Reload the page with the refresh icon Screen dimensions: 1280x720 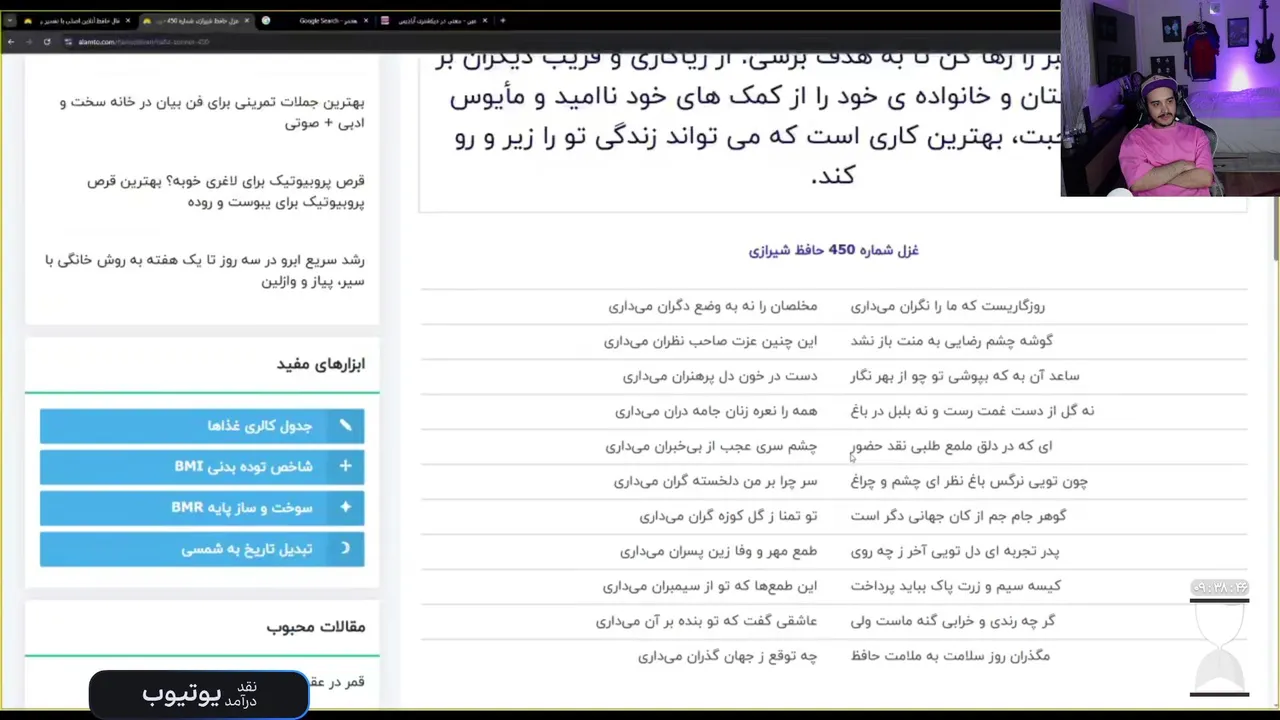point(46,42)
